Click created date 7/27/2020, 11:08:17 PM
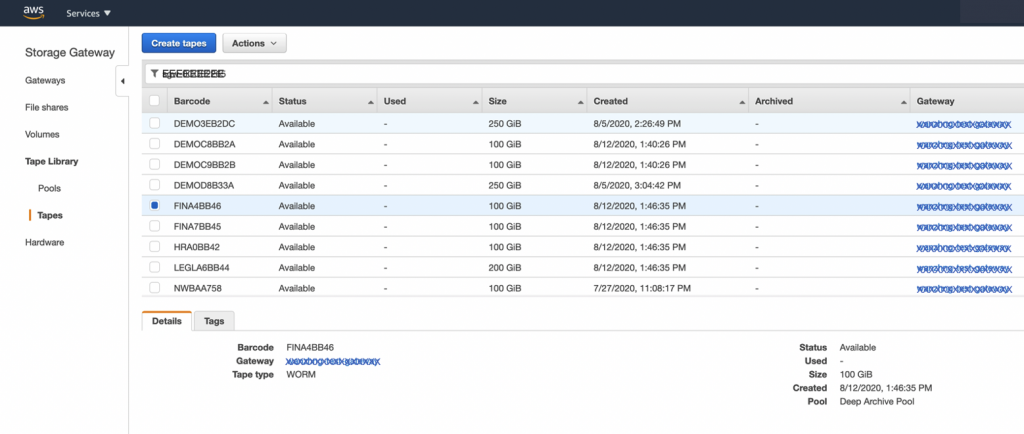1024x434 pixels. [642, 288]
